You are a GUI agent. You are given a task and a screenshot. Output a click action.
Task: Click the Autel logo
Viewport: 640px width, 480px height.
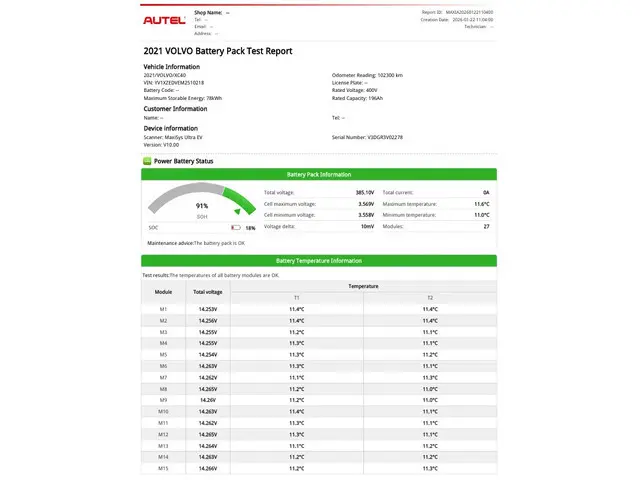coord(164,19)
